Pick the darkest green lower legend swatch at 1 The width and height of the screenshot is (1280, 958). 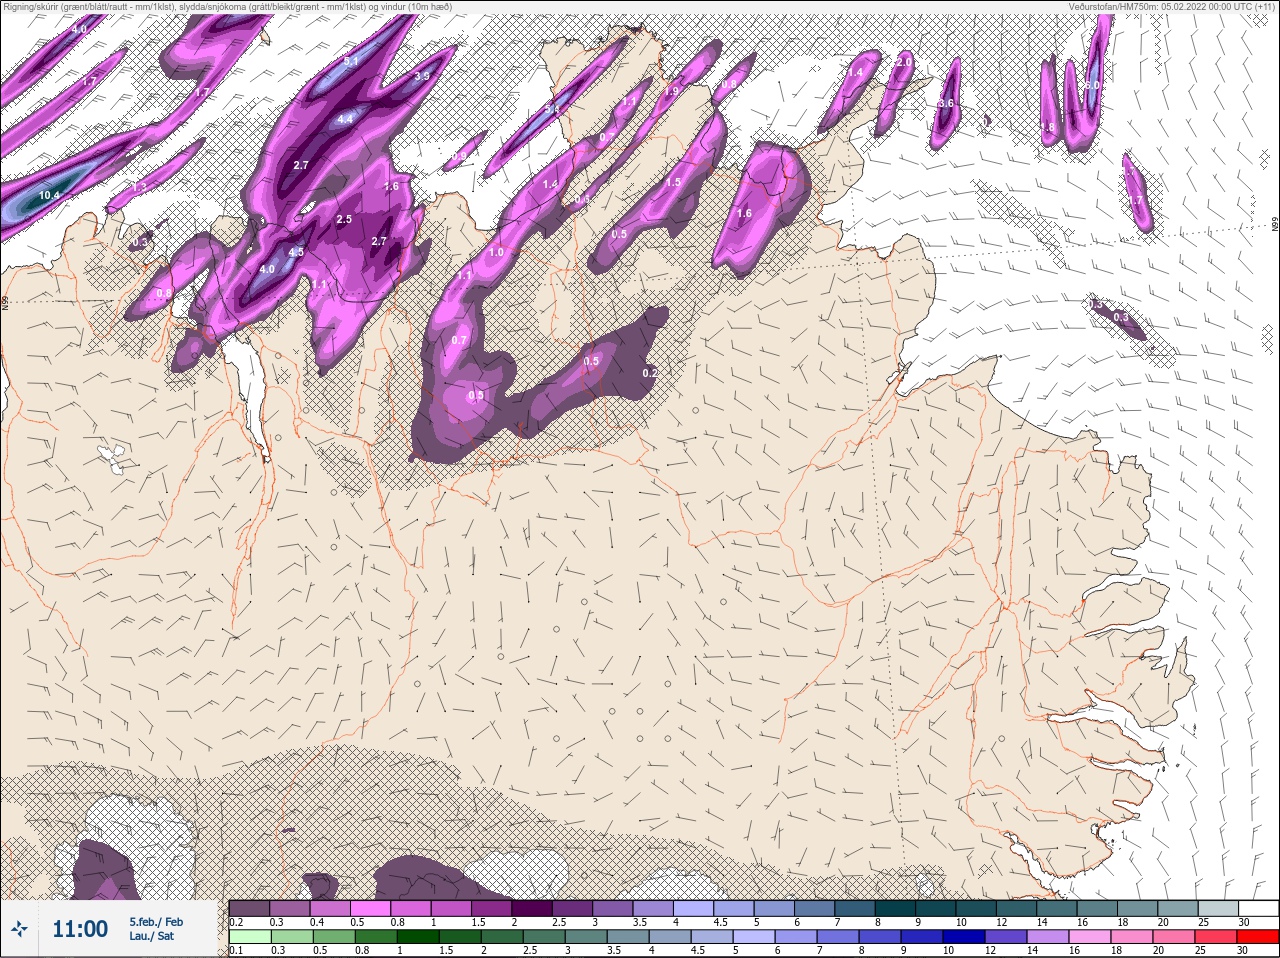coord(417,937)
